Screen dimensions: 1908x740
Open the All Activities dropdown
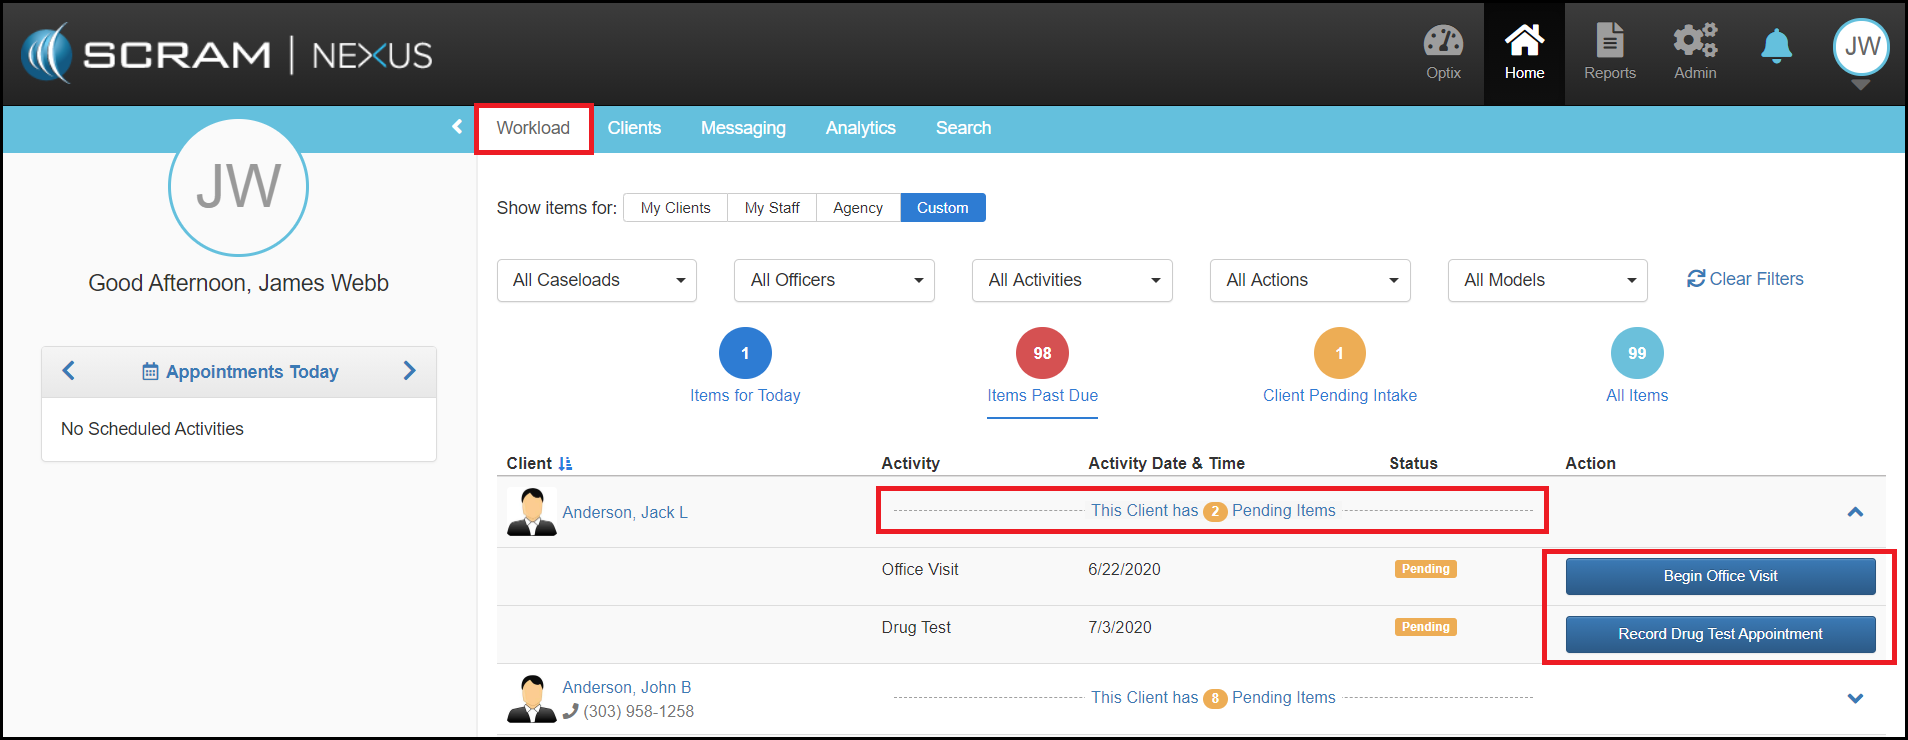point(1071,280)
